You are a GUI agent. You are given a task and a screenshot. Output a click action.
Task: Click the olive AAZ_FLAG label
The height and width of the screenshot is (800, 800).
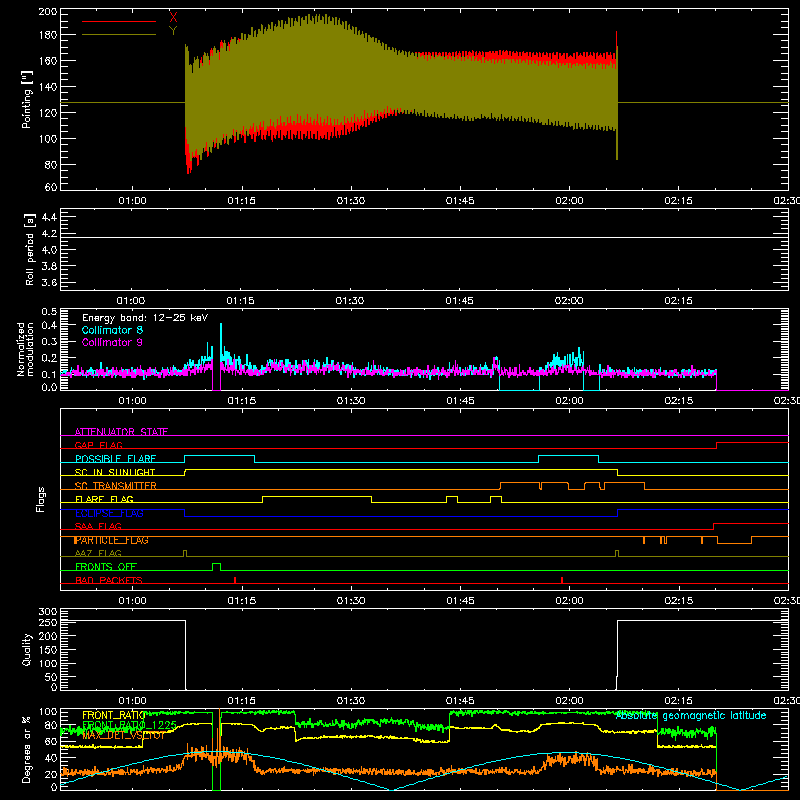[98, 553]
